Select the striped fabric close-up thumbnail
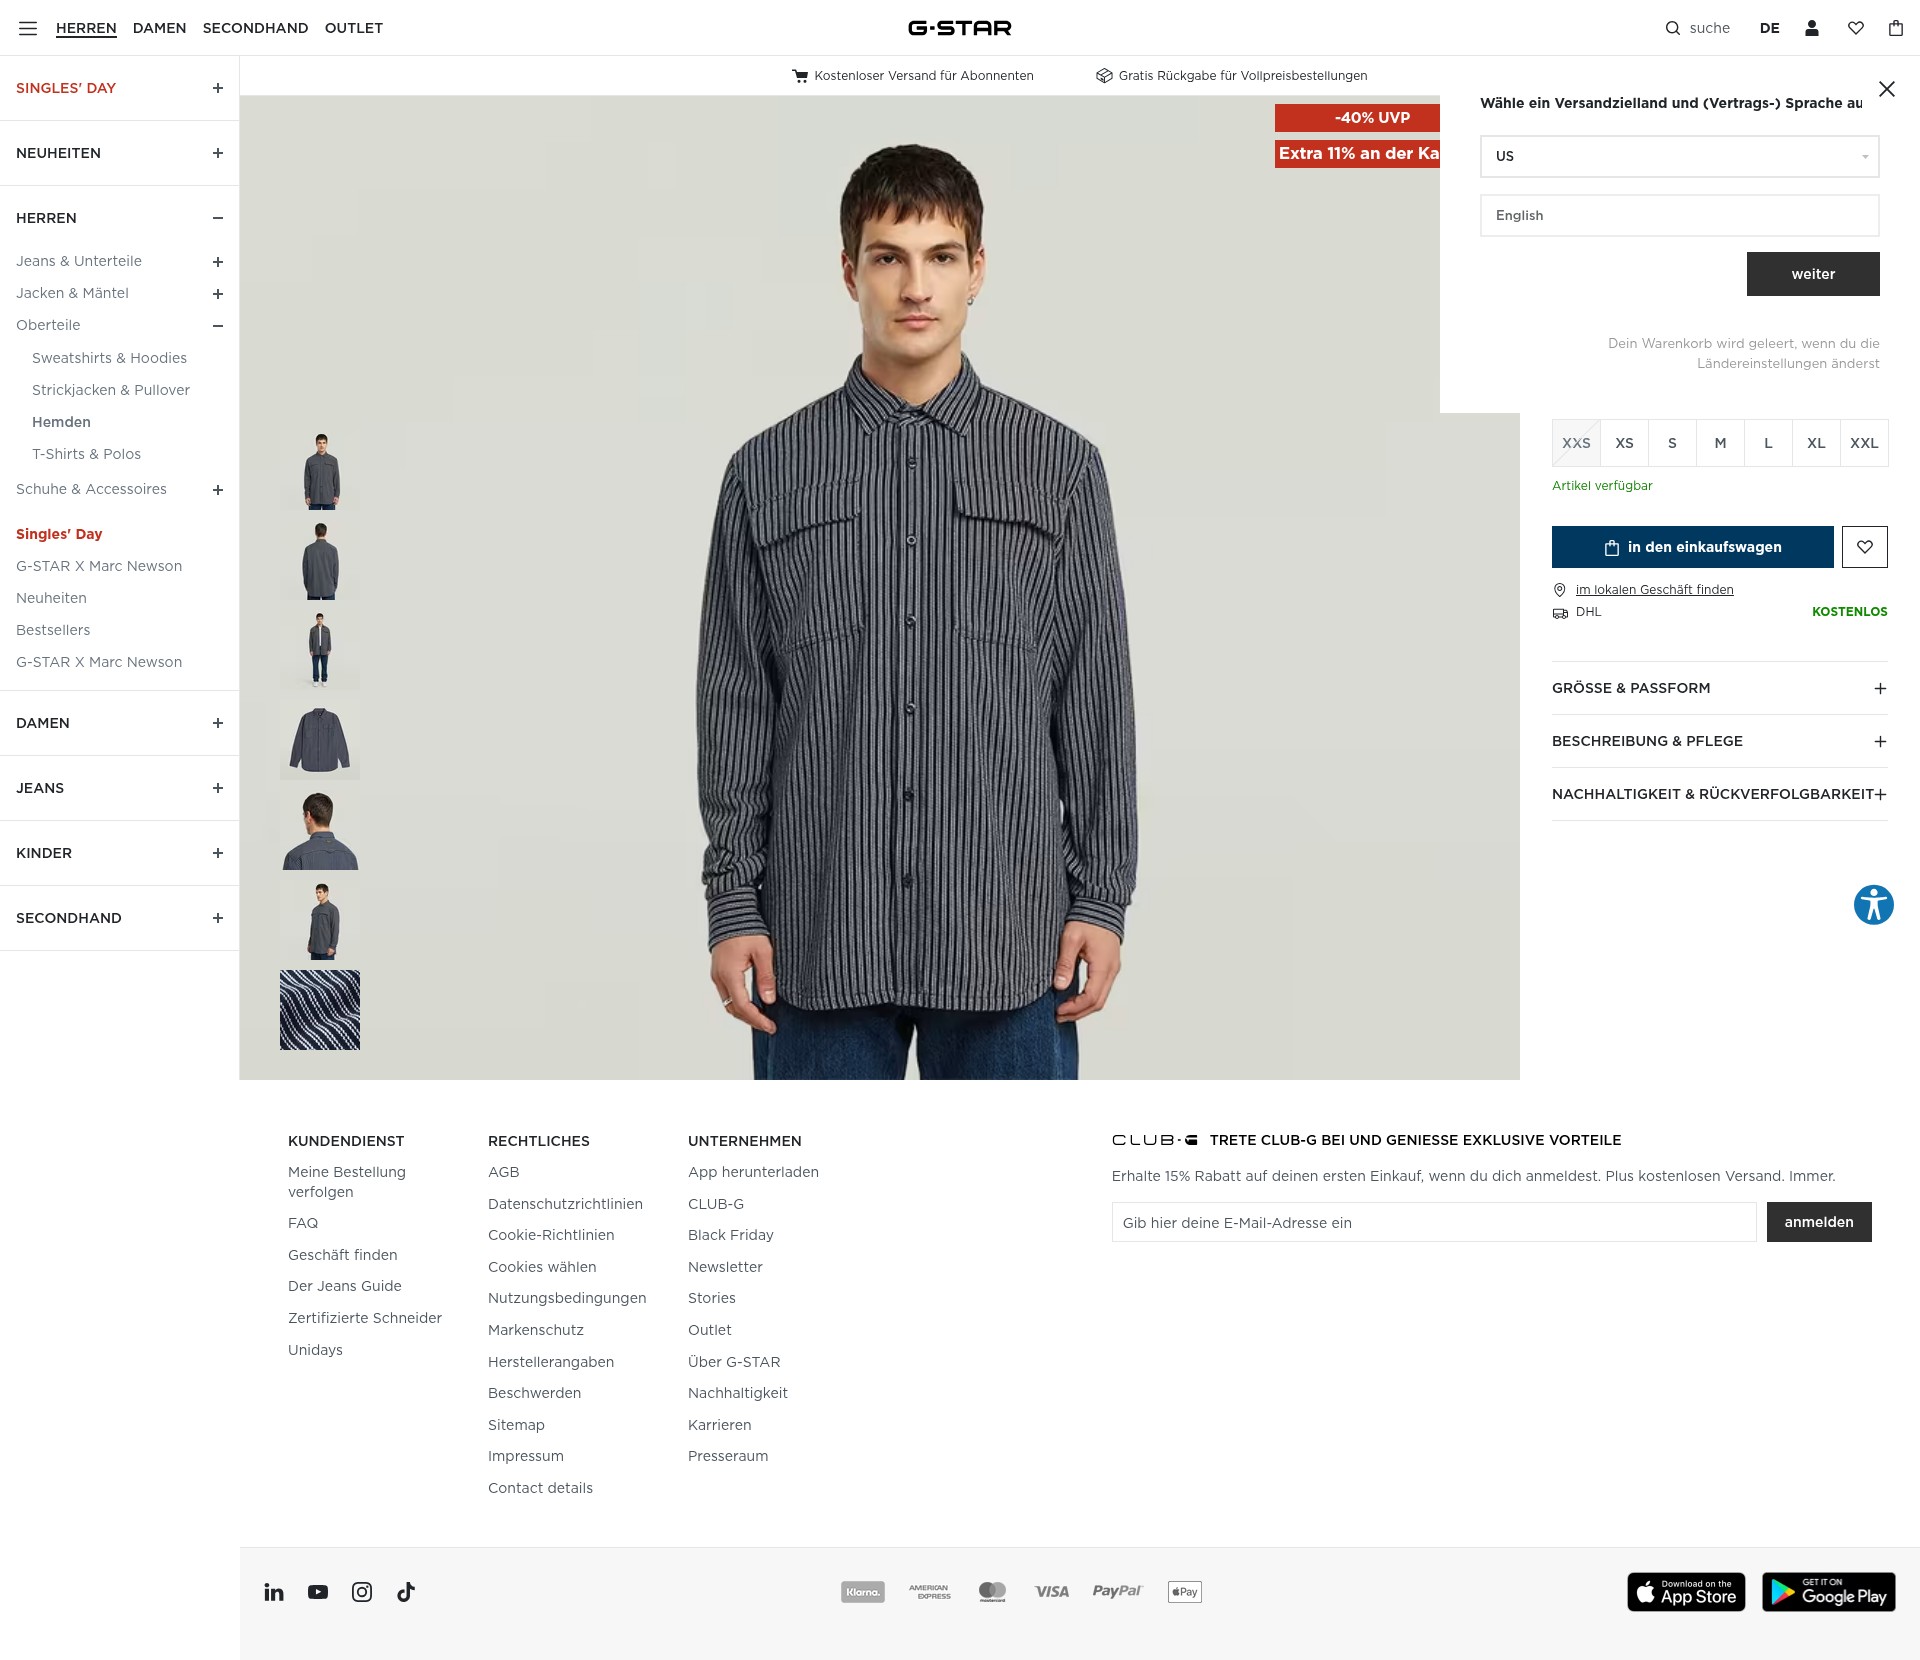1920x1660 pixels. pos(320,1010)
